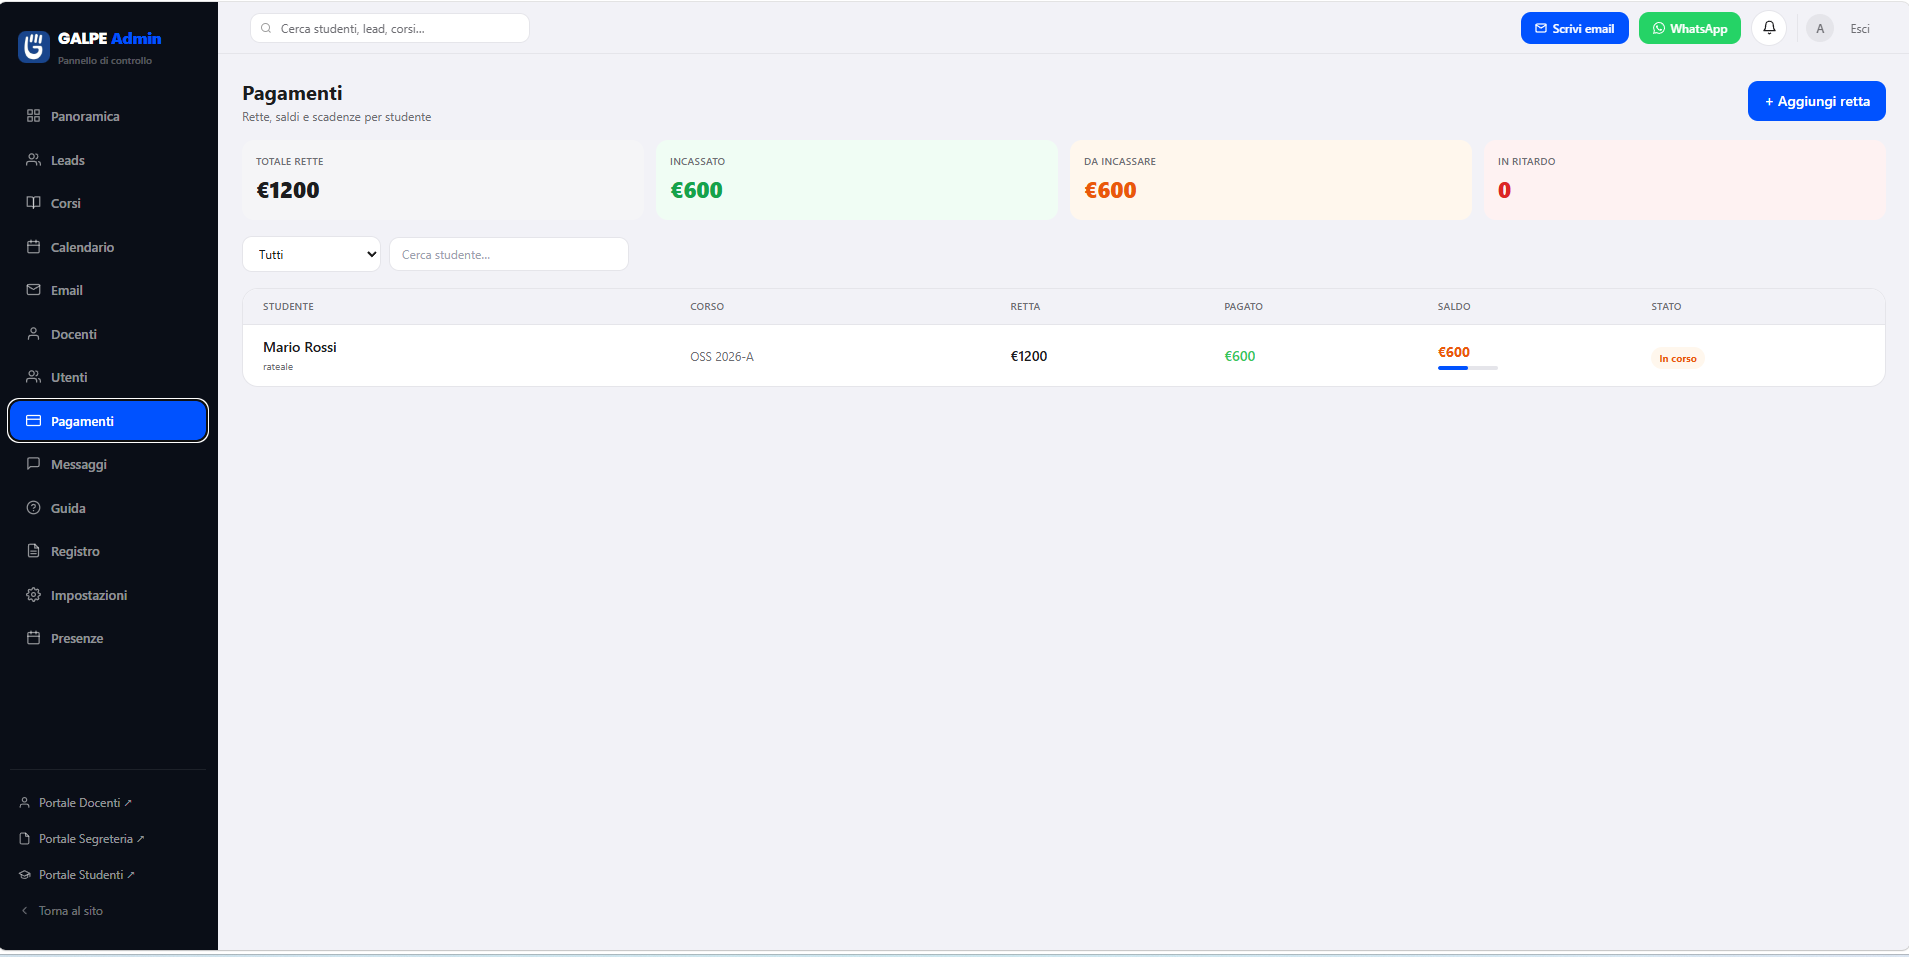This screenshot has height=957, width=1909.
Task: Open Impostazioni via its gear icon
Action: click(x=33, y=595)
